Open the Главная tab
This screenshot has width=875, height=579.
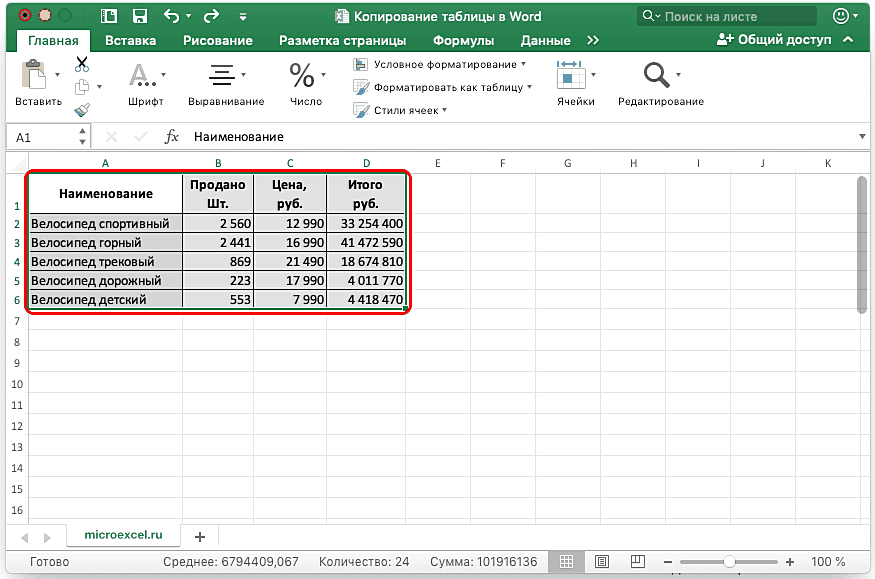53,41
